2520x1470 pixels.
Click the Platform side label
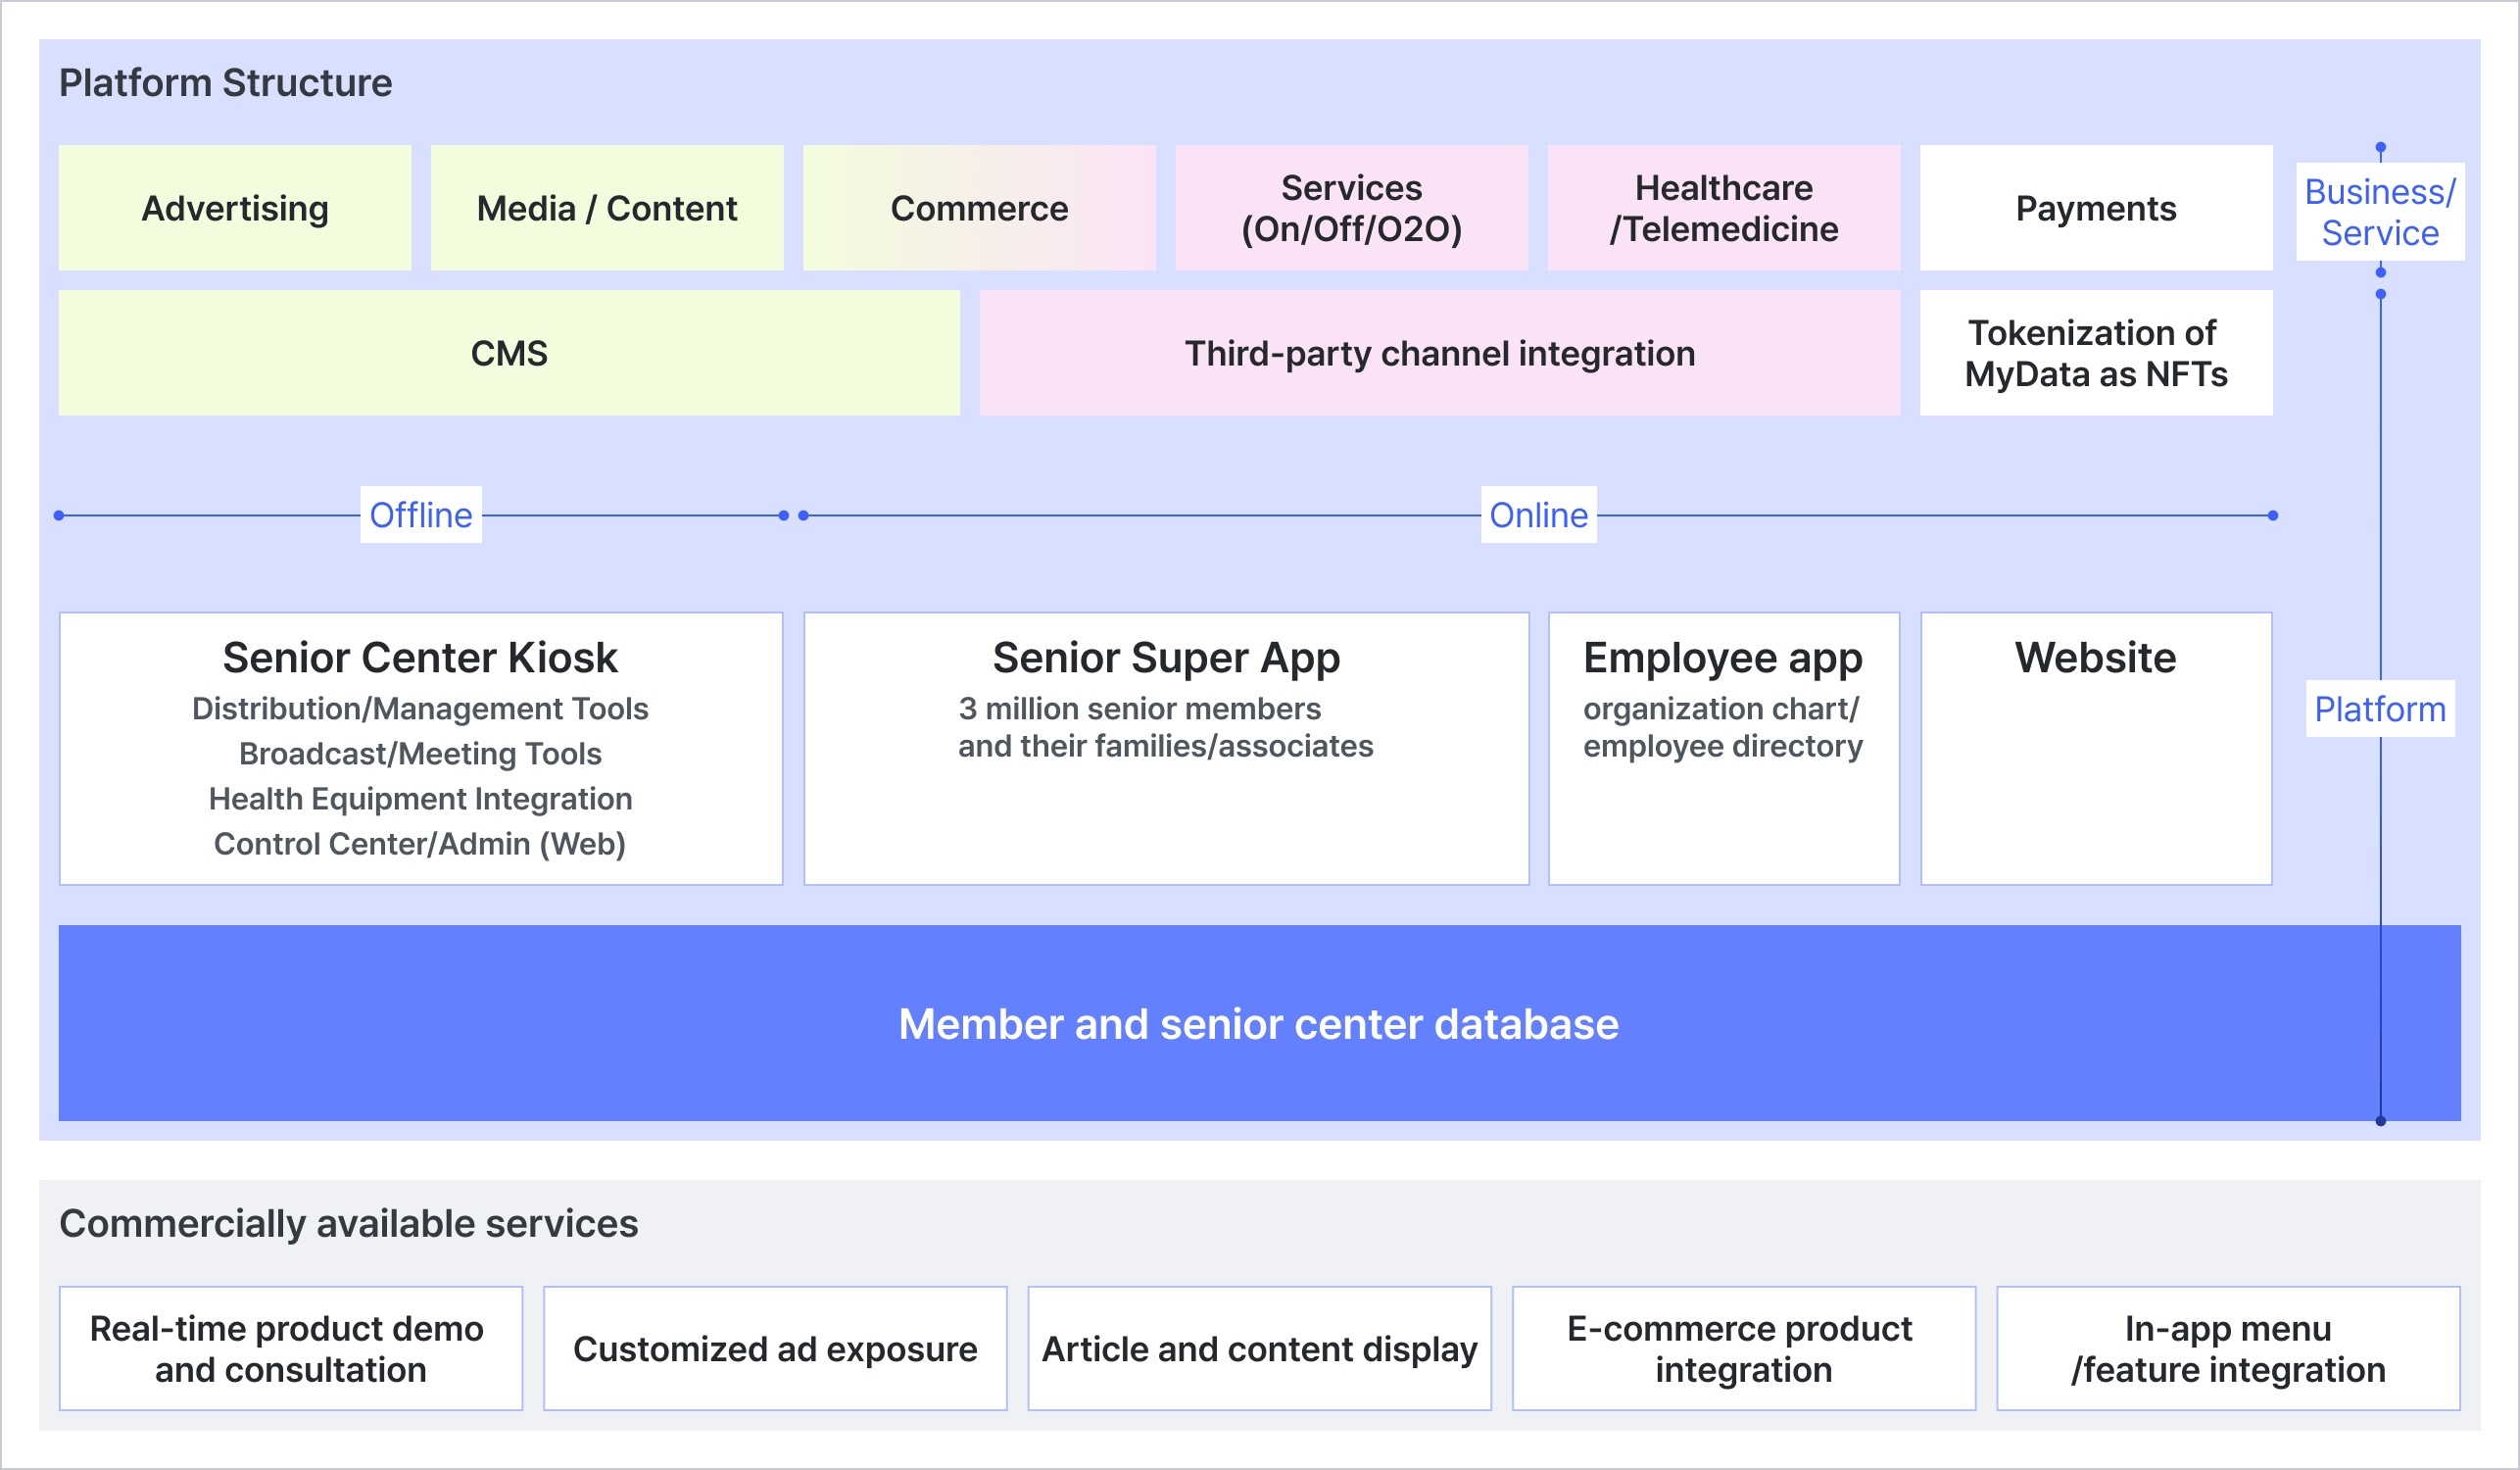[x=2380, y=709]
